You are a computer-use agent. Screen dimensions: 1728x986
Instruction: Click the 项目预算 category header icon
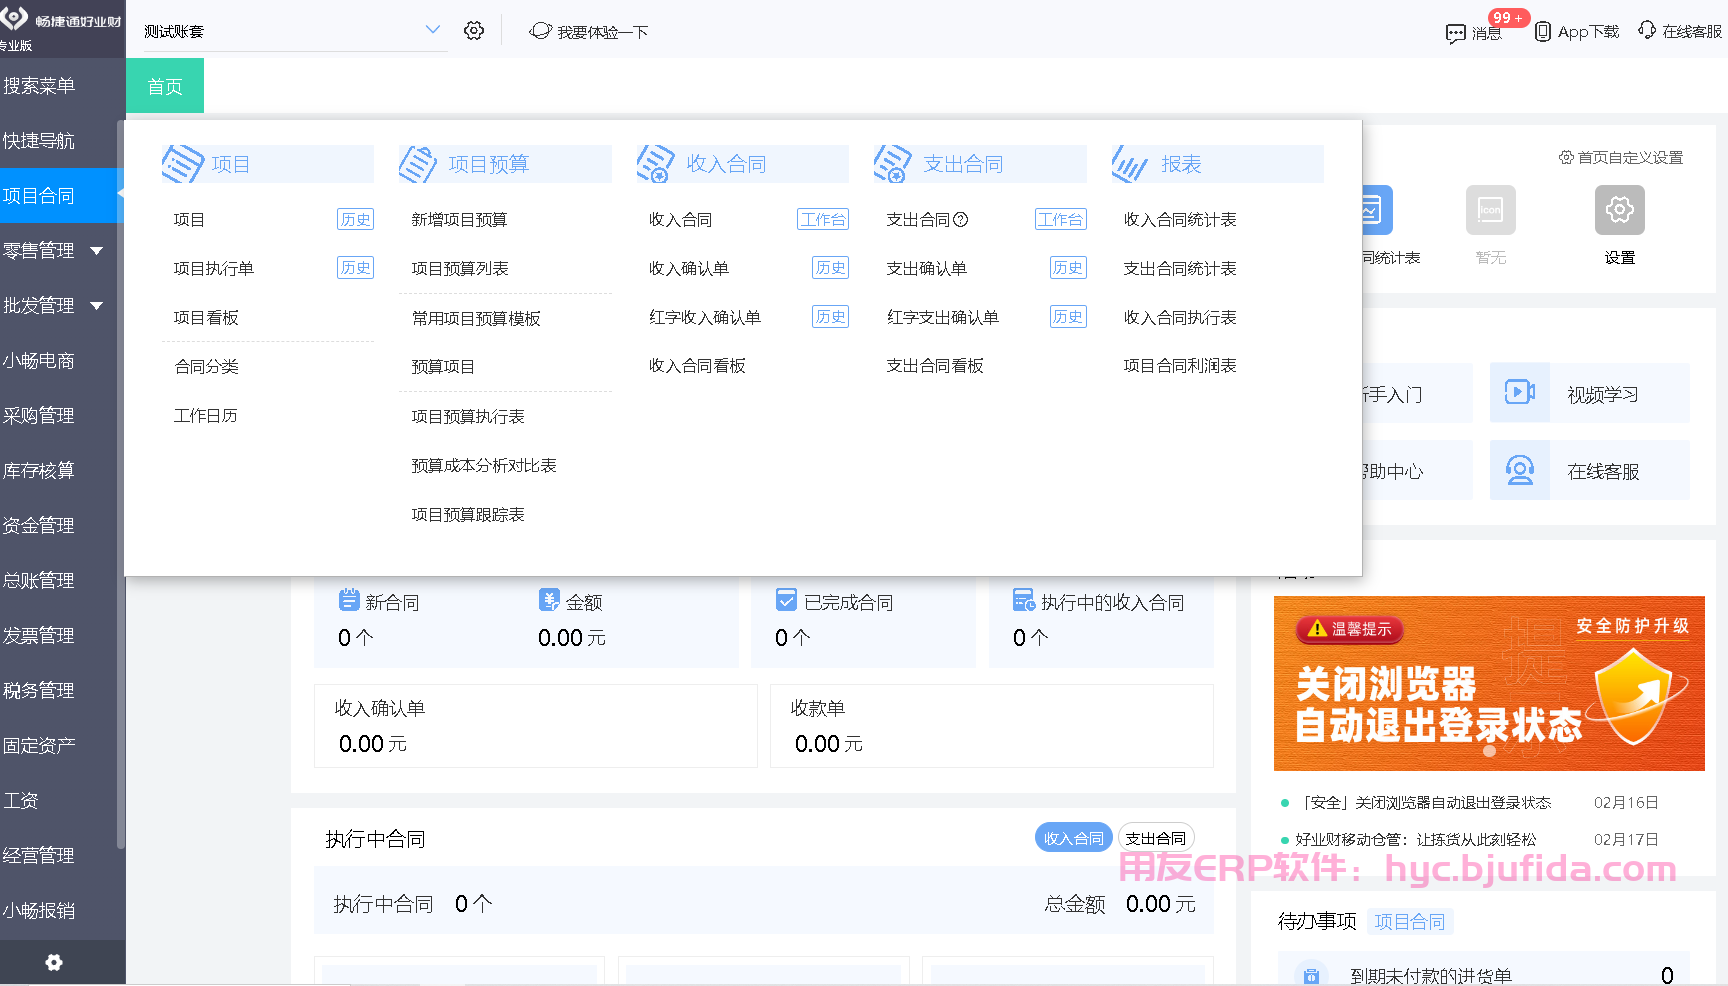coord(418,164)
